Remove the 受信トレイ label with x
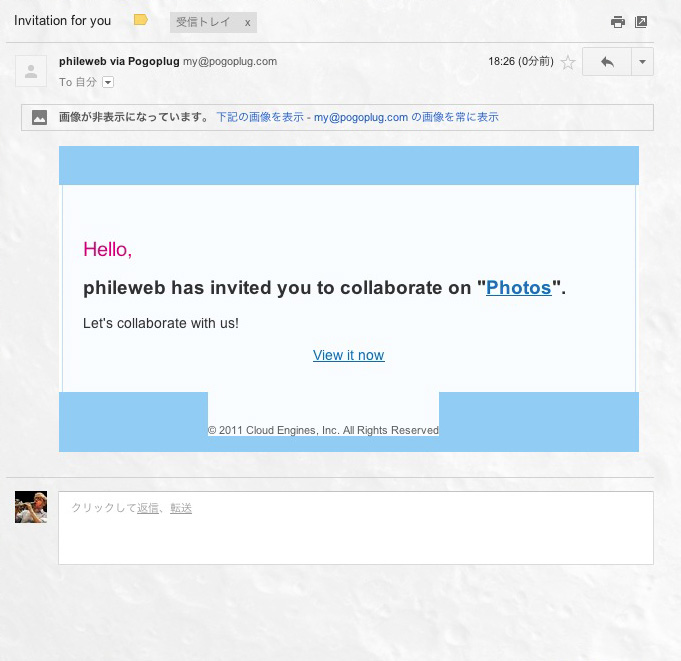 pyautogui.click(x=247, y=23)
